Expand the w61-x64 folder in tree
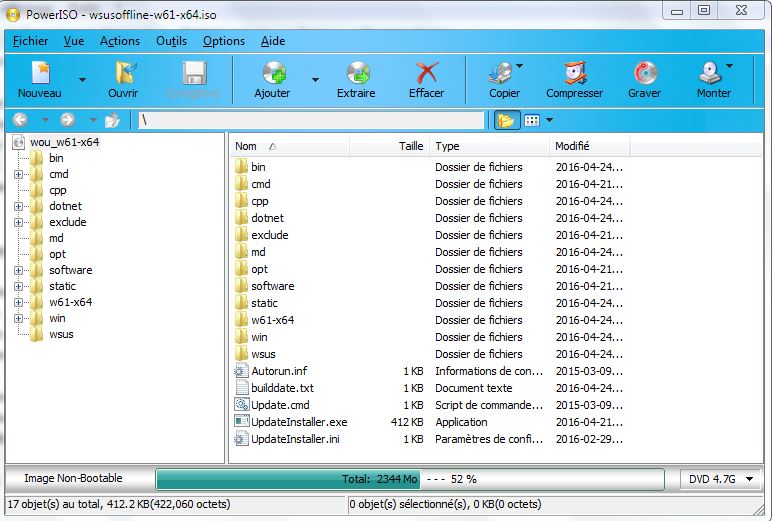772x521 pixels. [x=18, y=302]
